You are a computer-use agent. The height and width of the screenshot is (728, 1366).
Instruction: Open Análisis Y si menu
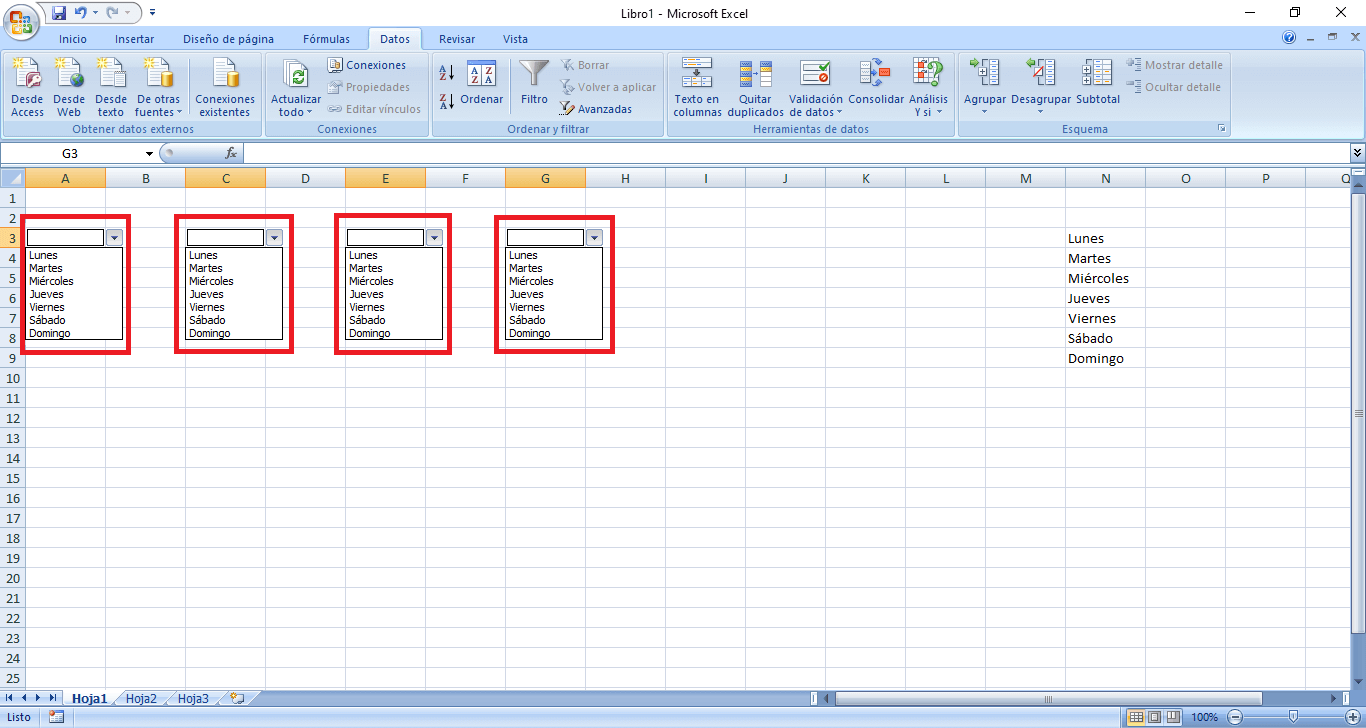click(x=928, y=88)
